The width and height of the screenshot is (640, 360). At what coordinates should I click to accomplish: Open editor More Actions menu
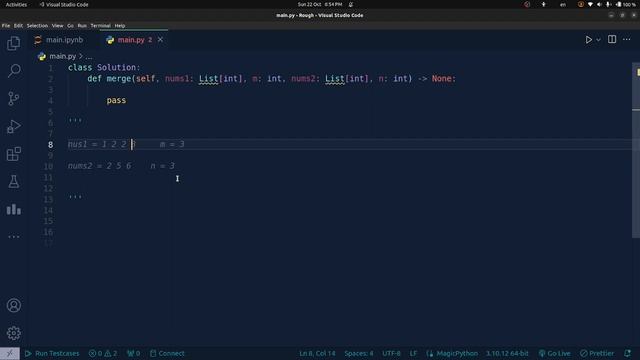pyautogui.click(x=627, y=40)
